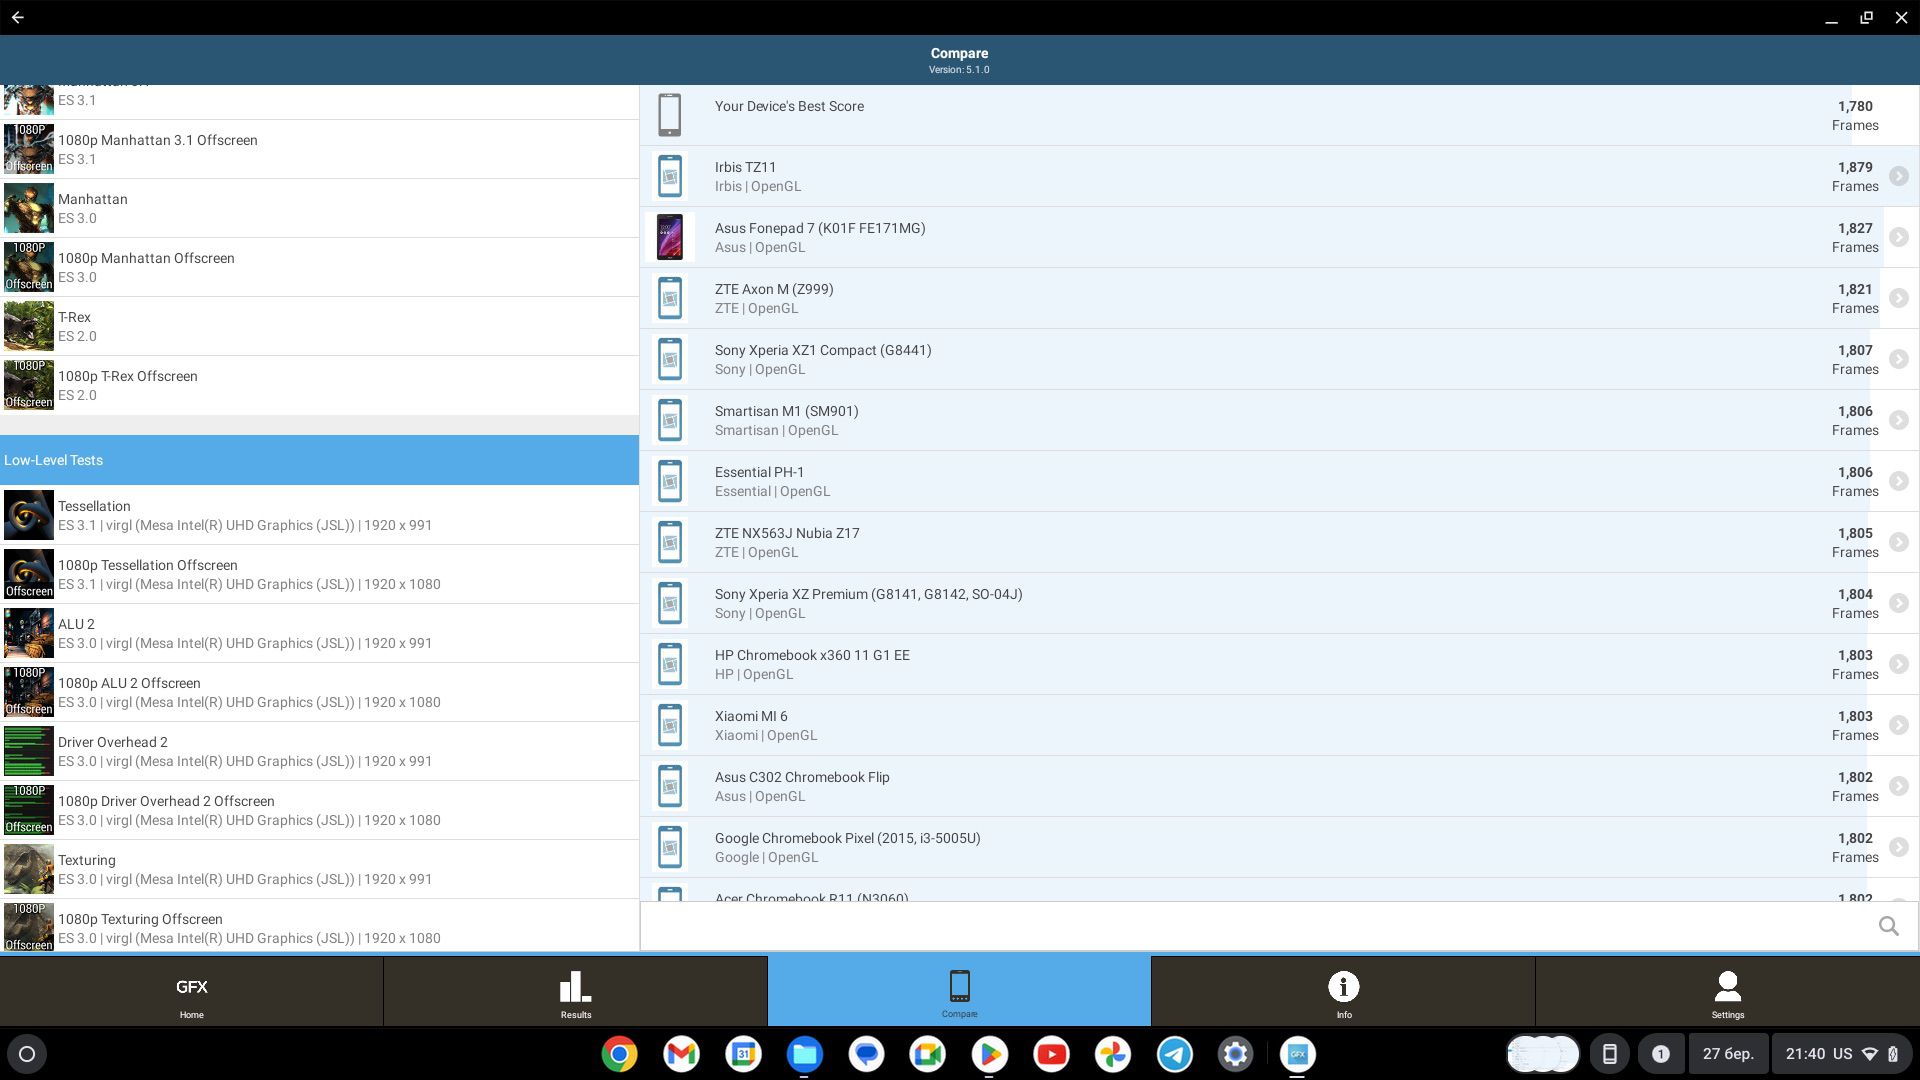Open Gmail from the shelf
Screen dimensions: 1920x1080
(x=681, y=1054)
